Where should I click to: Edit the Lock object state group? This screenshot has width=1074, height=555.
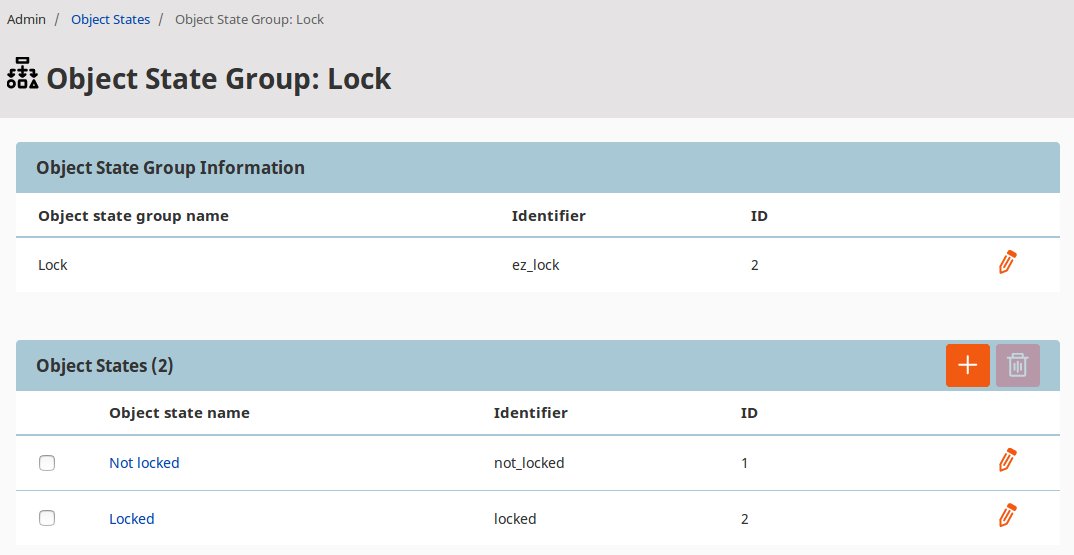coord(1007,263)
